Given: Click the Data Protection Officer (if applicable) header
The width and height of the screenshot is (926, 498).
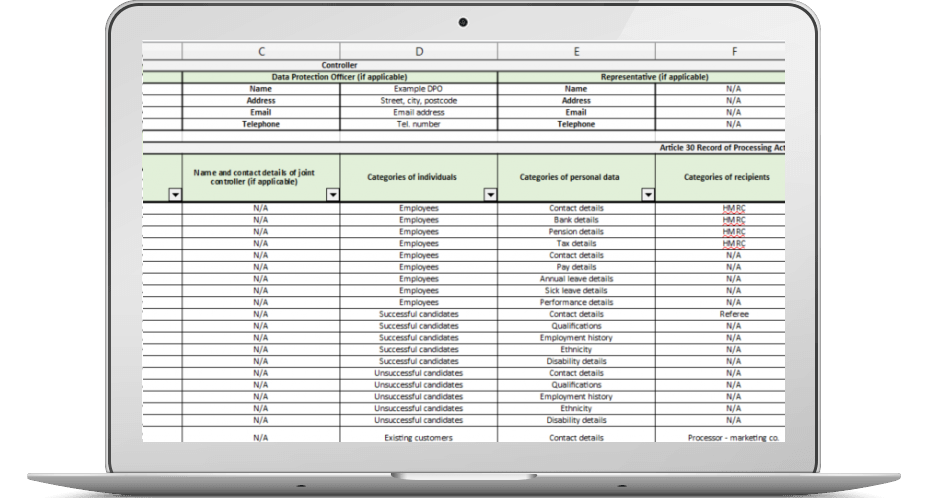Looking at the screenshot, I should click(x=340, y=77).
